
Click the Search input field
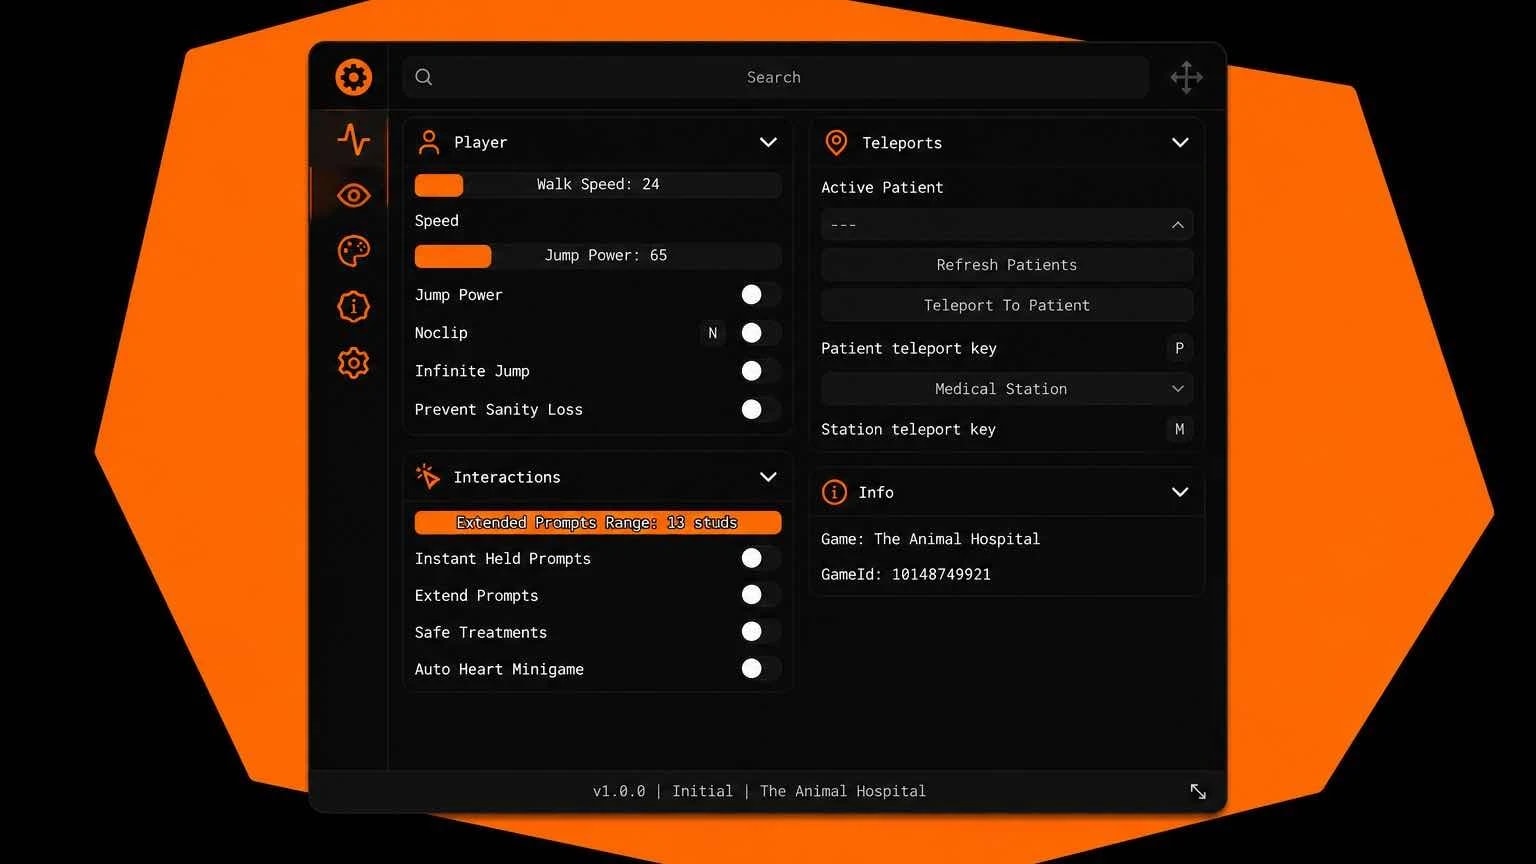pos(775,77)
